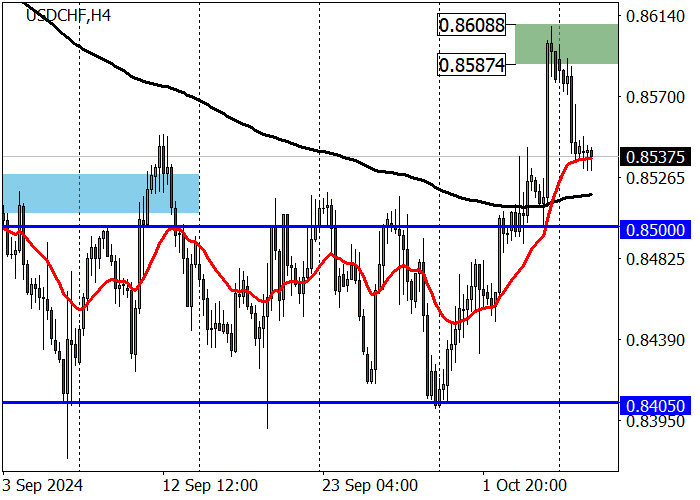Click the 0.84825 price axis value
Screen dimensions: 700x500
coord(655,259)
